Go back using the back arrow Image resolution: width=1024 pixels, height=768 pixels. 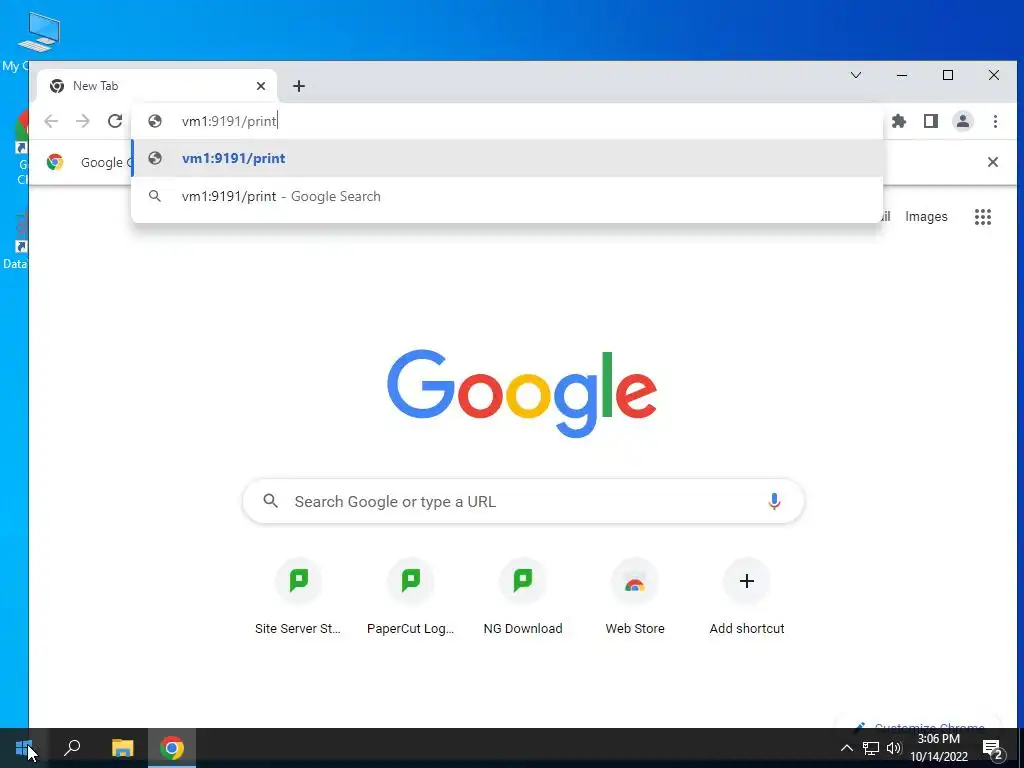tap(51, 121)
